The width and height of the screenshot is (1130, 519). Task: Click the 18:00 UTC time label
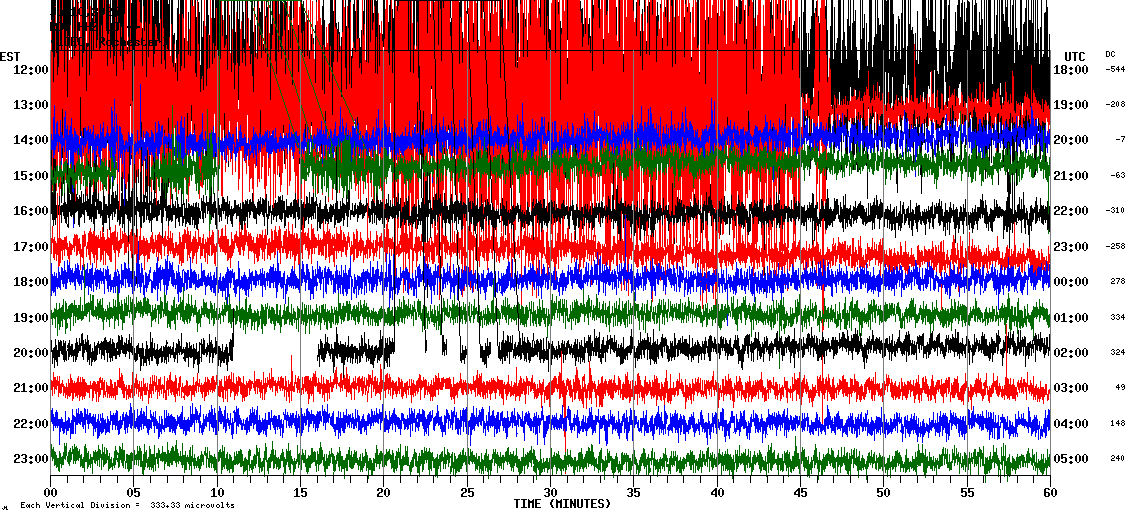click(1071, 70)
